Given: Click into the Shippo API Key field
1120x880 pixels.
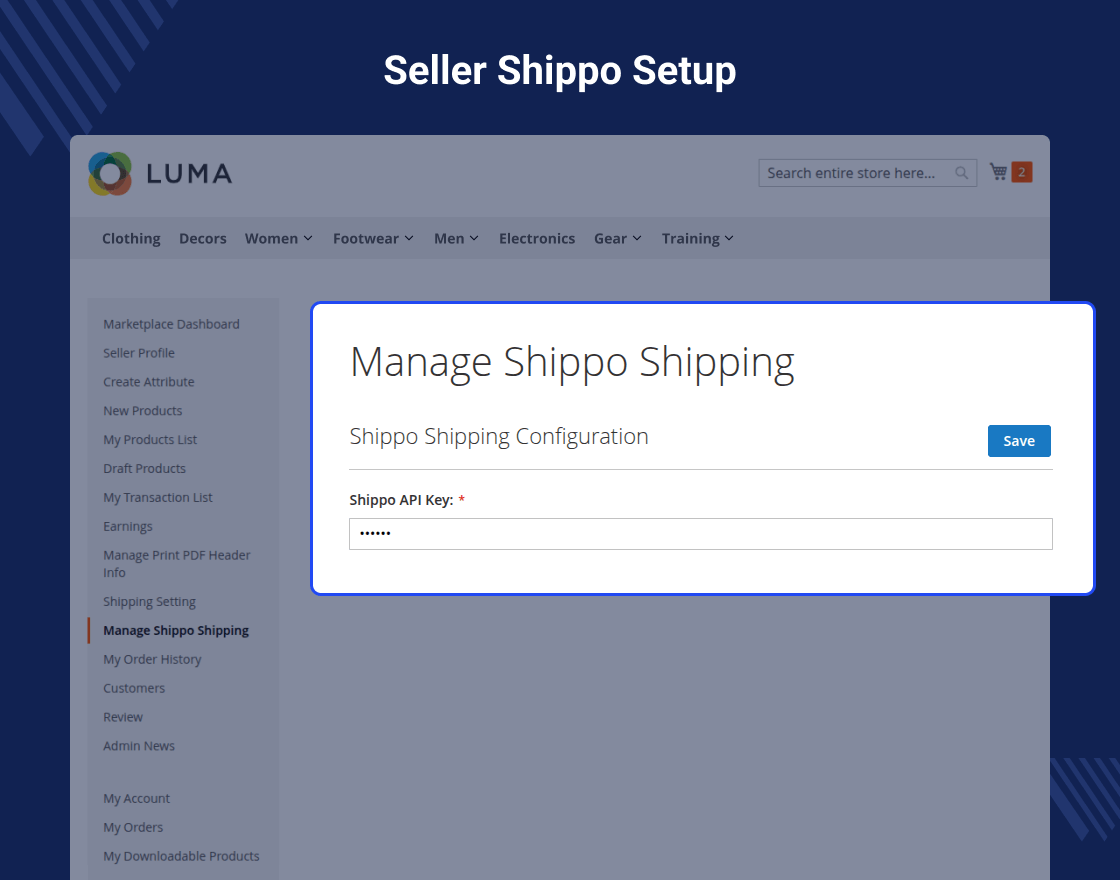Looking at the screenshot, I should tap(701, 534).
